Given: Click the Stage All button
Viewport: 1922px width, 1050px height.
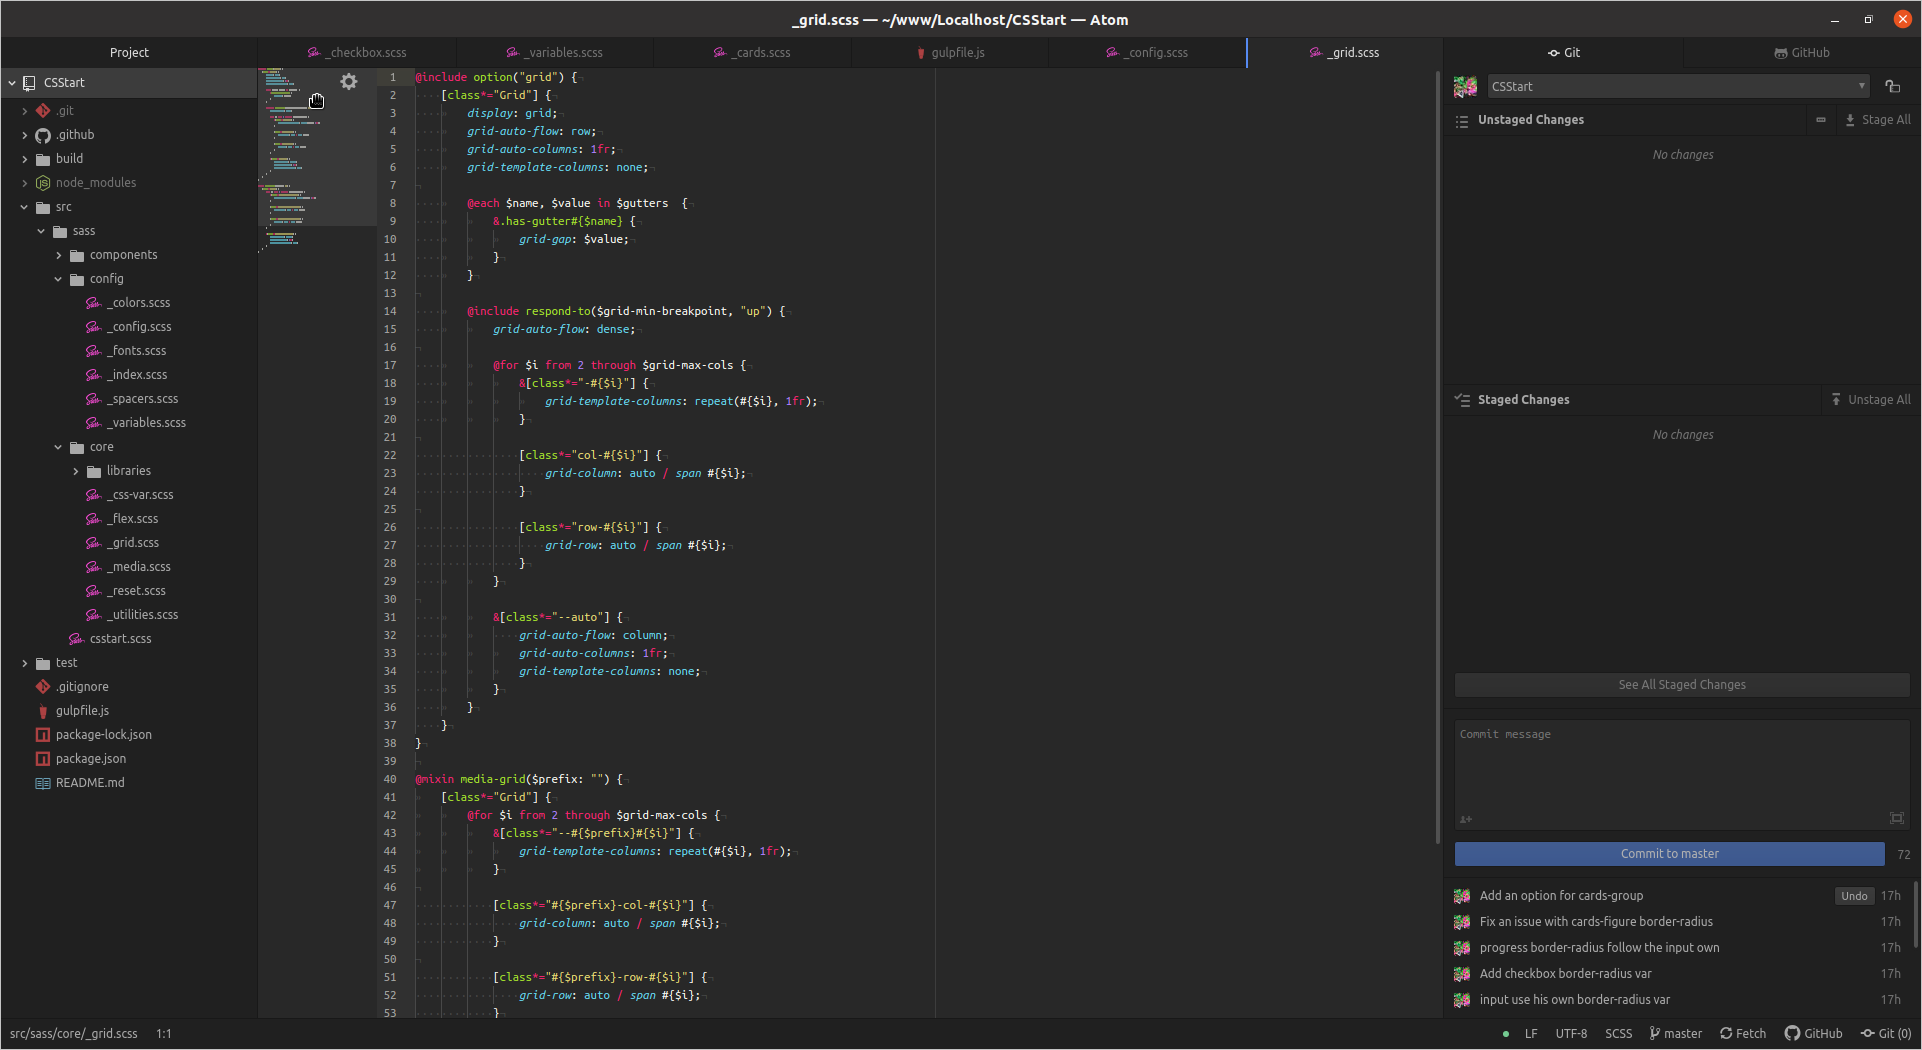Looking at the screenshot, I should 1877,120.
